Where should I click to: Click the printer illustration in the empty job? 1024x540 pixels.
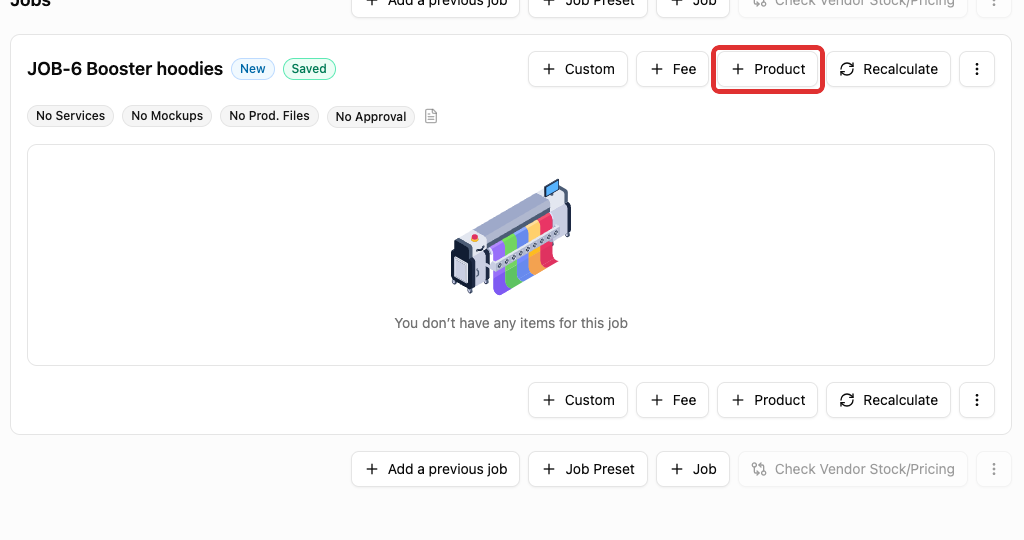point(511,237)
